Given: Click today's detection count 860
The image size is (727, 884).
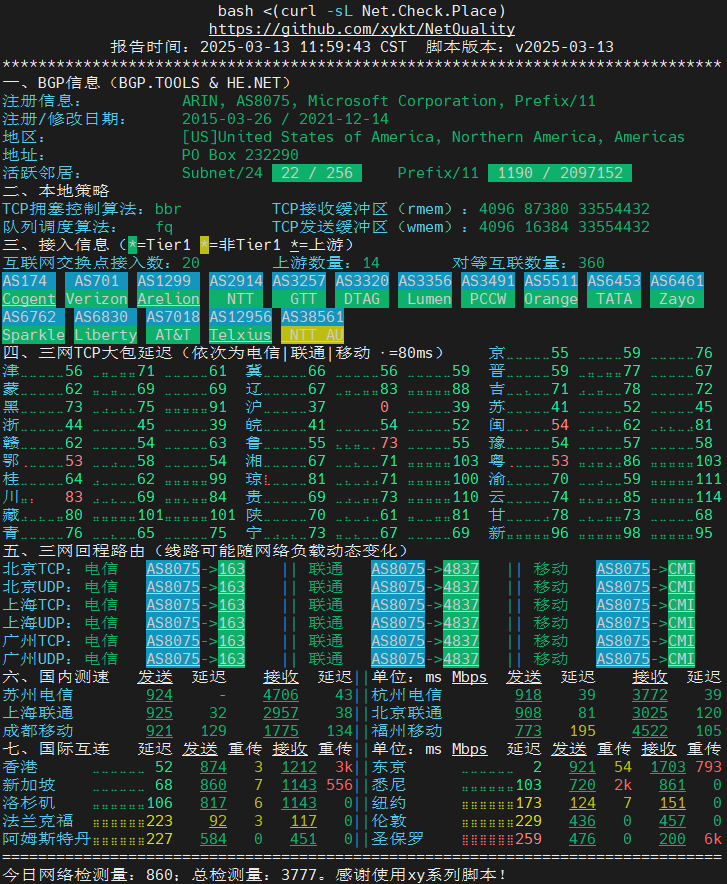Looking at the screenshot, I should 159,875.
